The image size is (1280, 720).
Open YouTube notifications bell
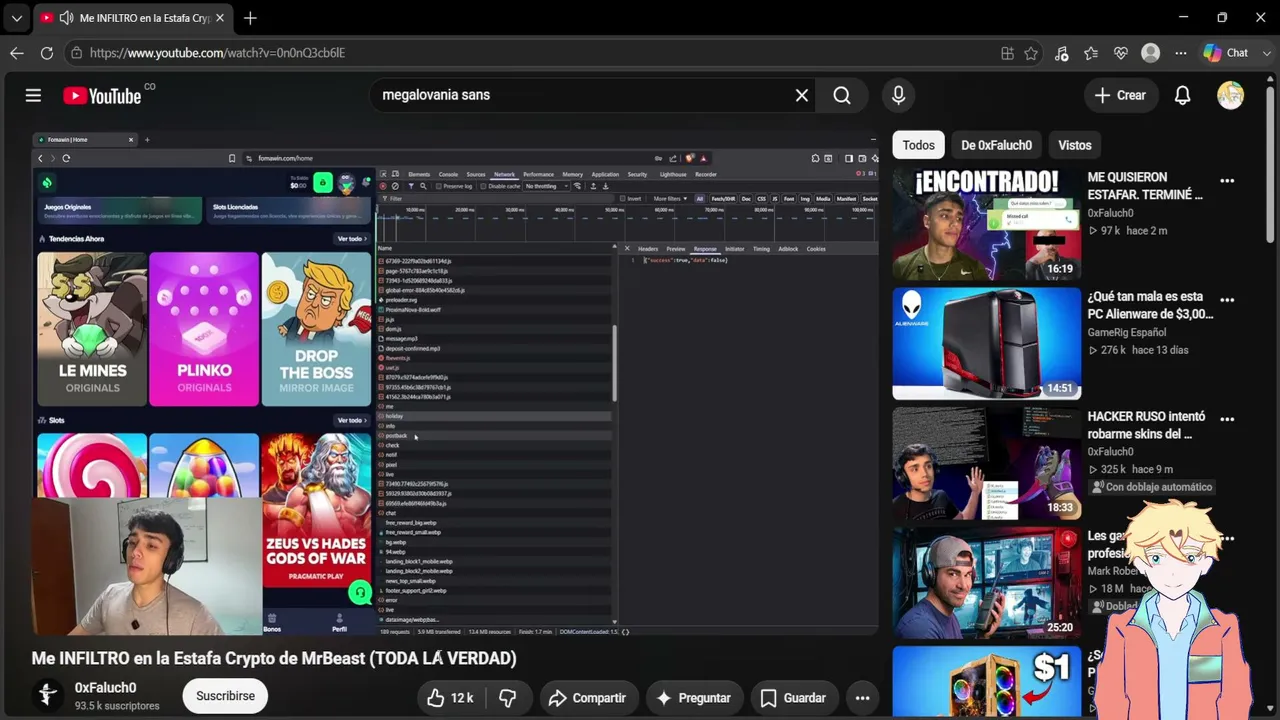click(1182, 95)
